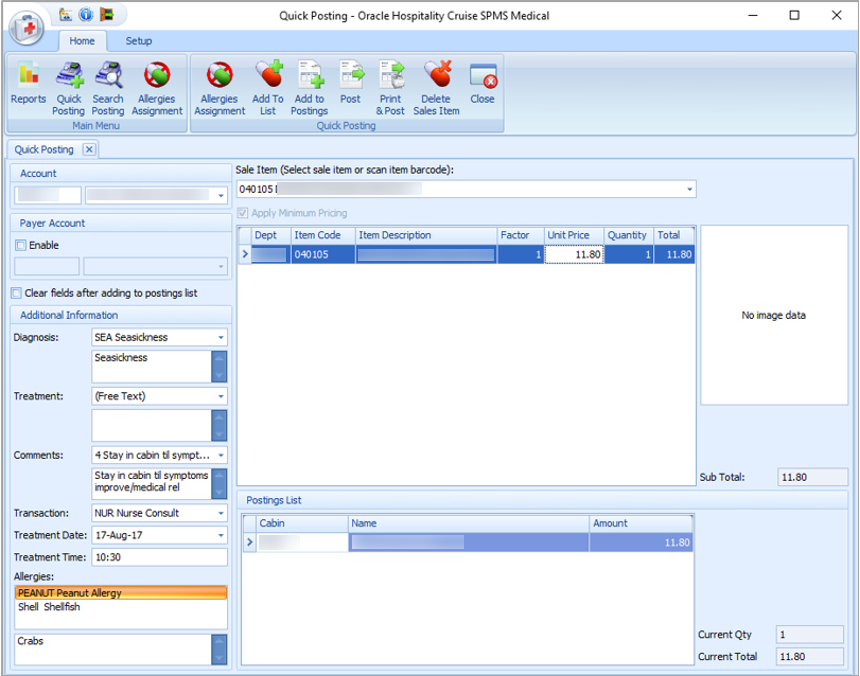Image resolution: width=860 pixels, height=676 pixels.
Task: Click the Print & Post icon
Action: pyautogui.click(x=390, y=85)
